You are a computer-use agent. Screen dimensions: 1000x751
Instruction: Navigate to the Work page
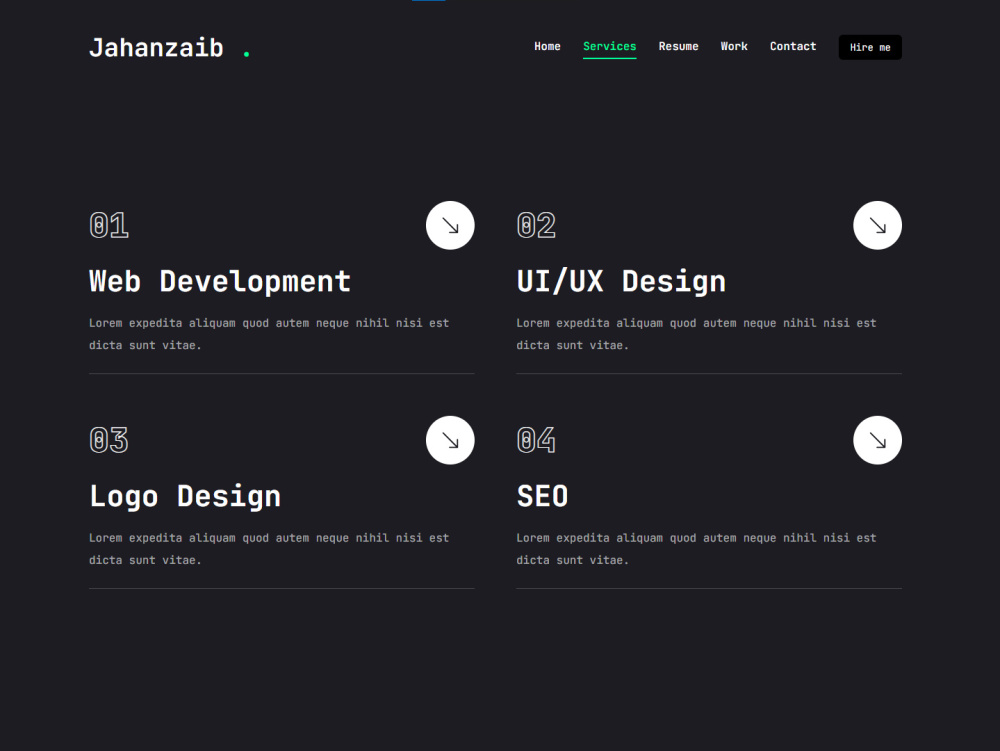click(734, 47)
